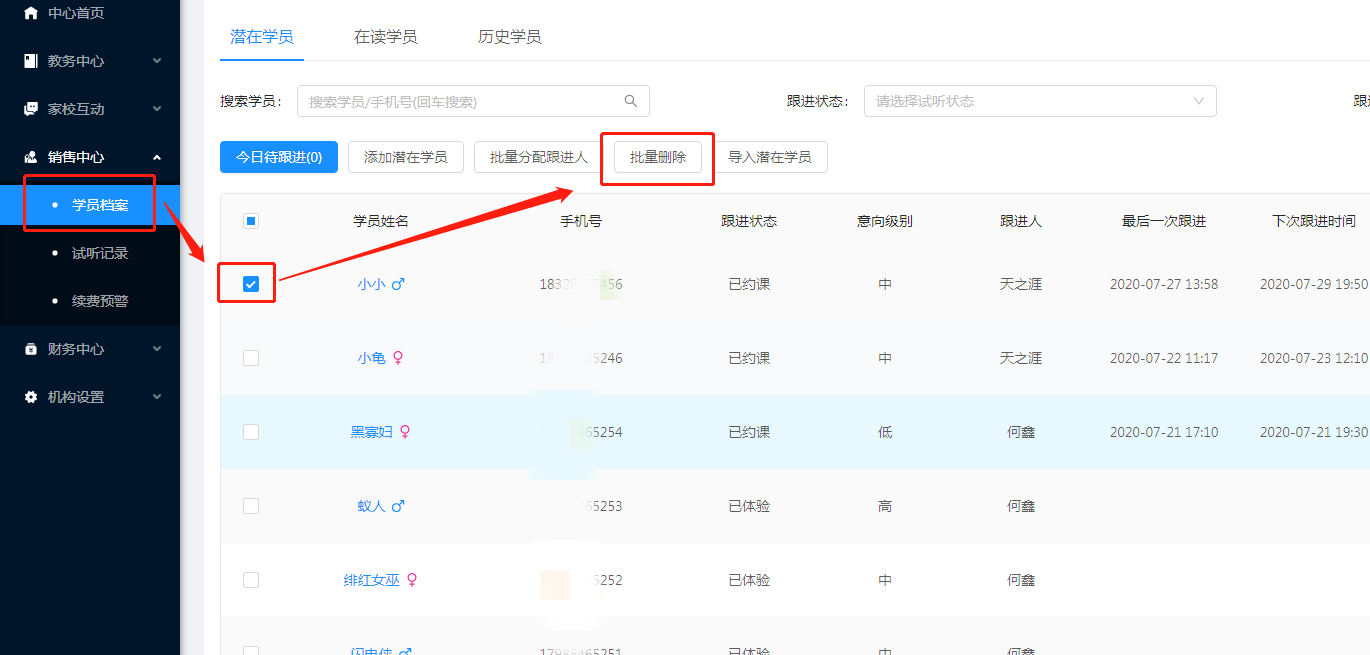Tick the checkbox for student 小龟

(251, 358)
